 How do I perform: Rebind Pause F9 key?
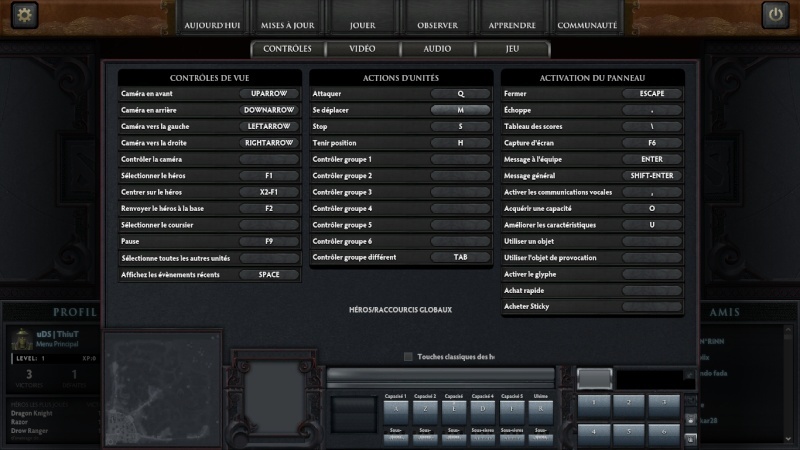click(269, 241)
